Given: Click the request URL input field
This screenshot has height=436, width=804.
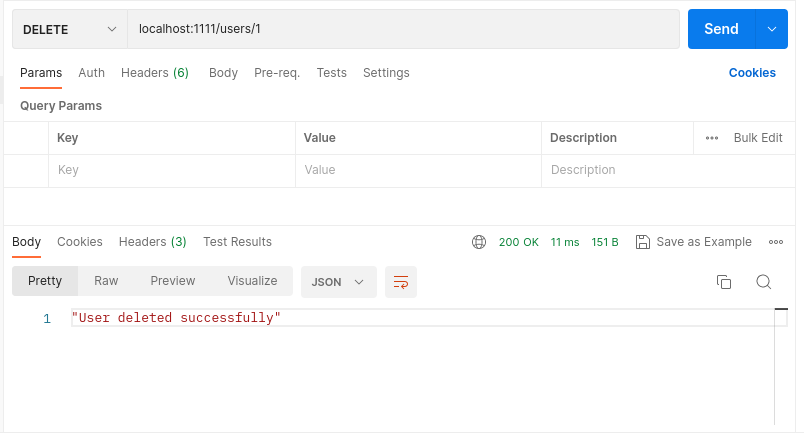Looking at the screenshot, I should point(403,29).
